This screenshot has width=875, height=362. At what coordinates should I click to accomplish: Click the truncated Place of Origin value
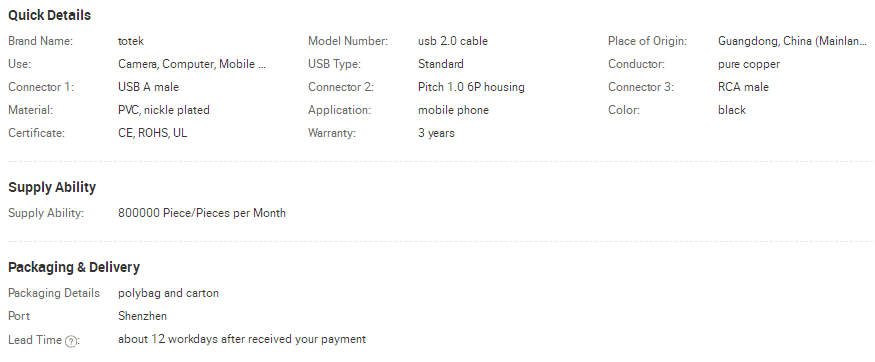pos(792,41)
